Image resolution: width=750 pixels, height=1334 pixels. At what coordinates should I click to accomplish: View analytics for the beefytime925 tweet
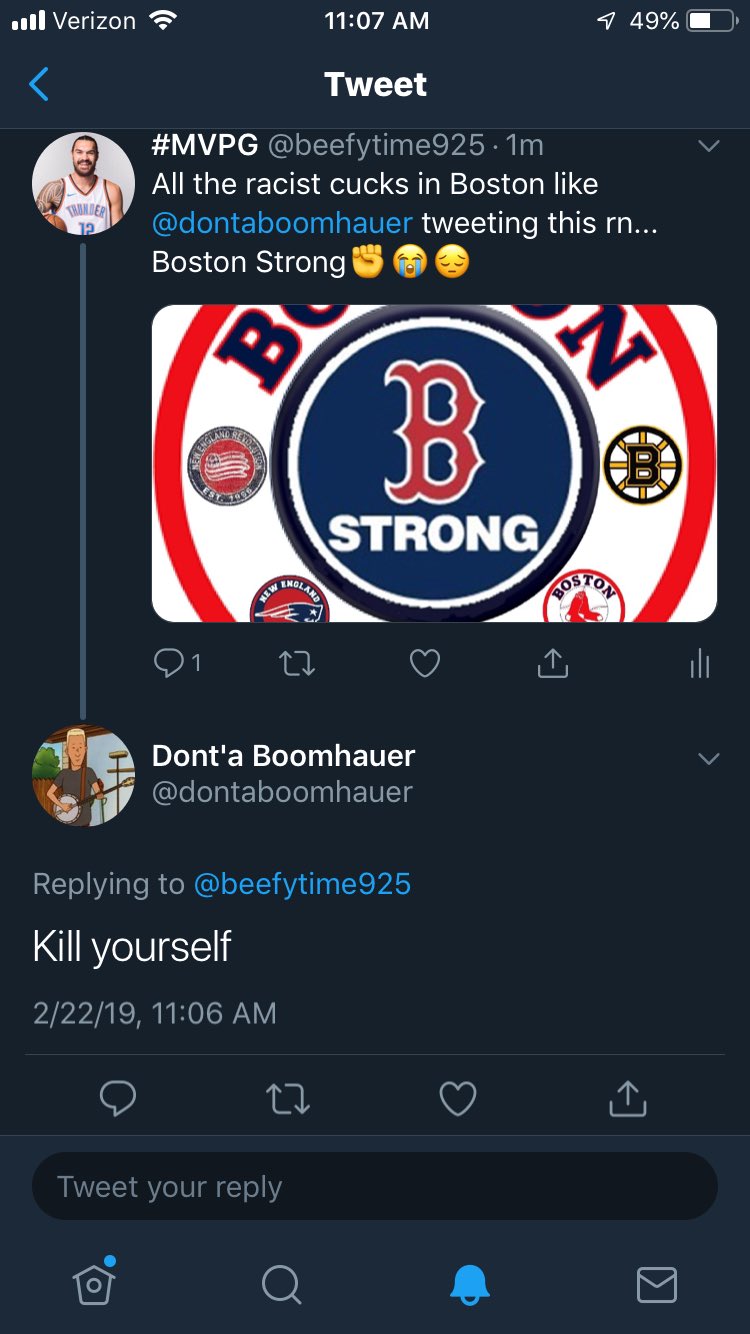click(x=700, y=663)
